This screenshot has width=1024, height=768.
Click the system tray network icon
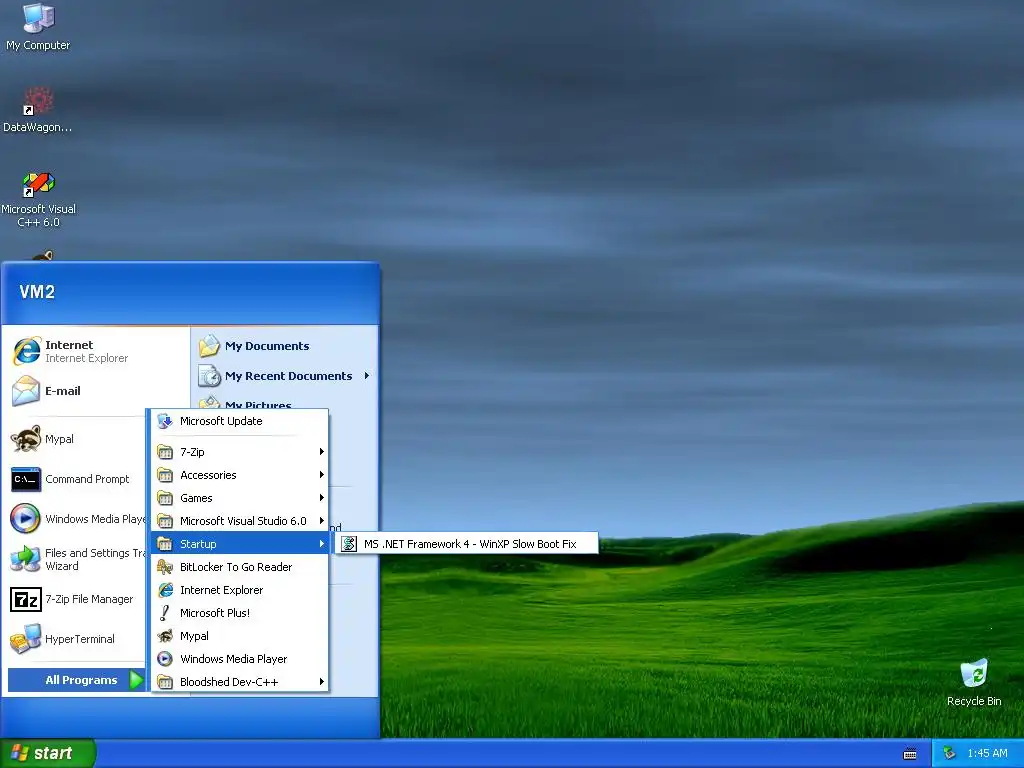point(949,753)
